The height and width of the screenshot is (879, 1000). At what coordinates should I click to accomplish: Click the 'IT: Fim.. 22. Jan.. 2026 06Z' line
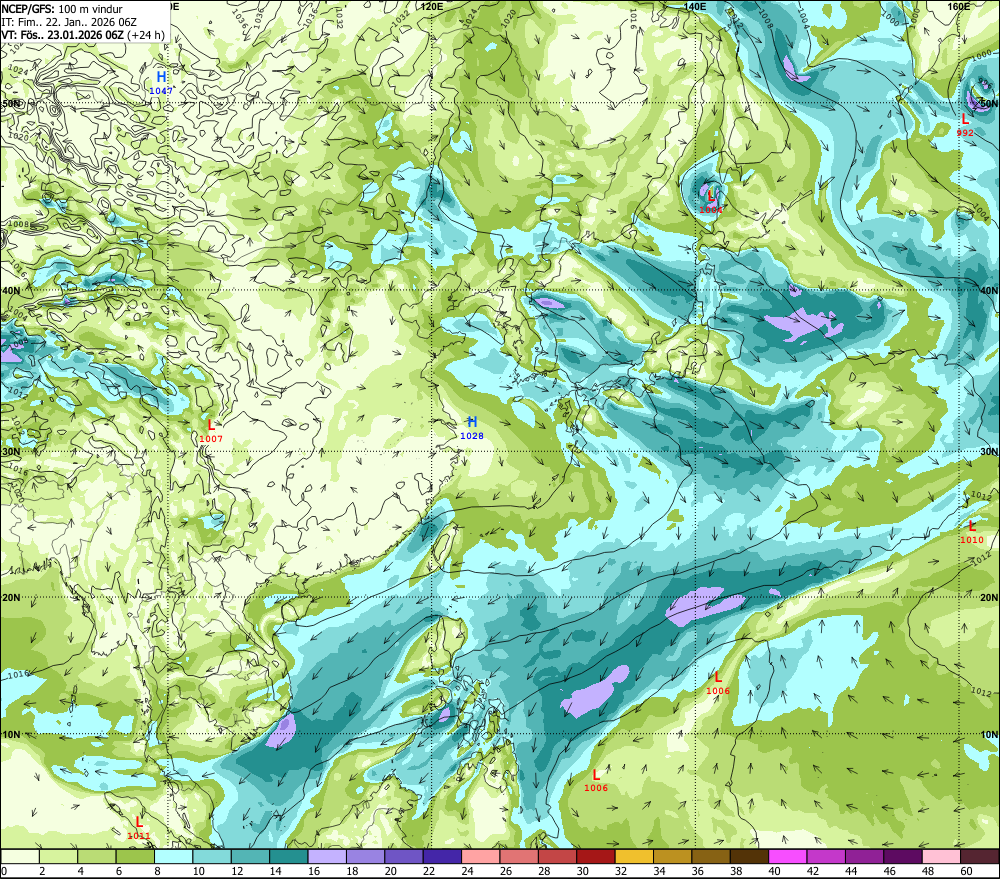click(69, 22)
